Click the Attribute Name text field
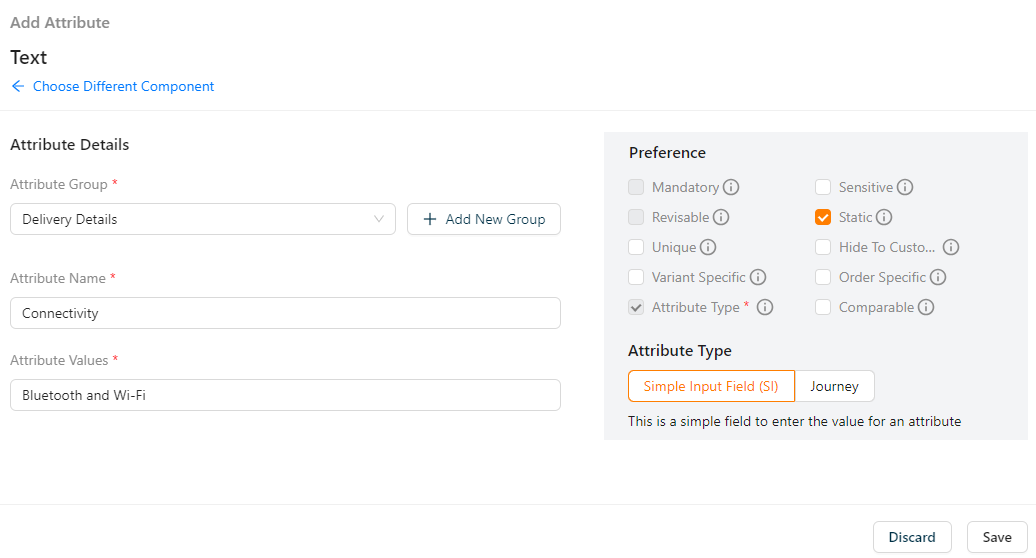The width and height of the screenshot is (1036, 558). (x=285, y=313)
